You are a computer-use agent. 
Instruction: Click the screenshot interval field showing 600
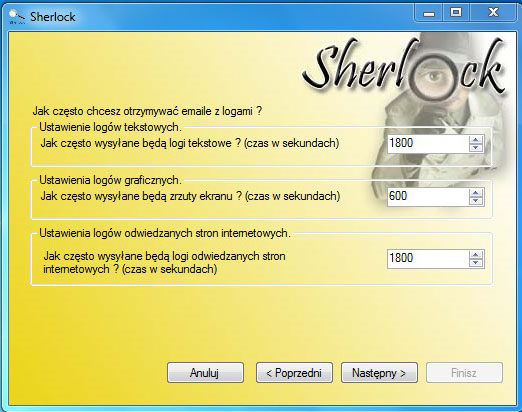(428, 196)
